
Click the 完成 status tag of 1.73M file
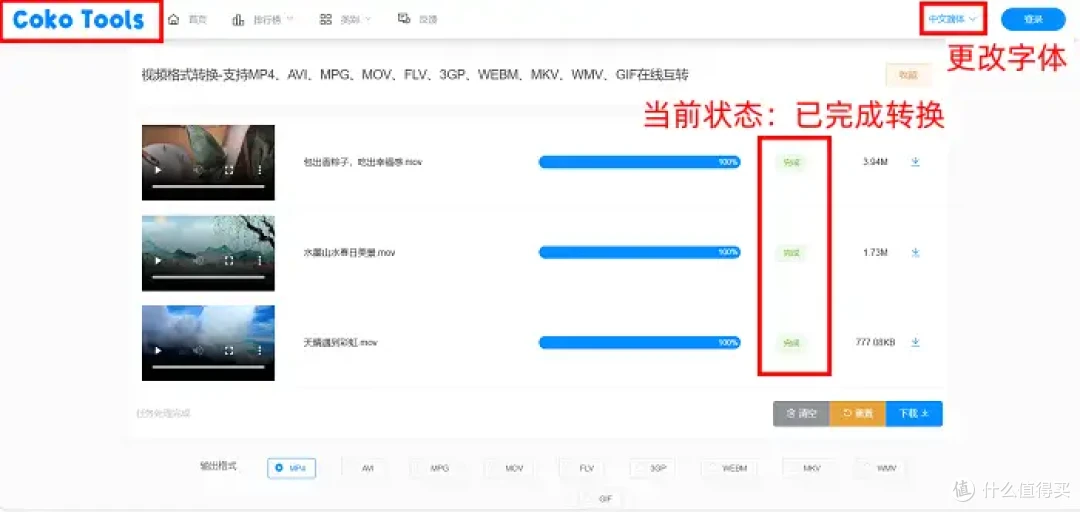pos(791,253)
